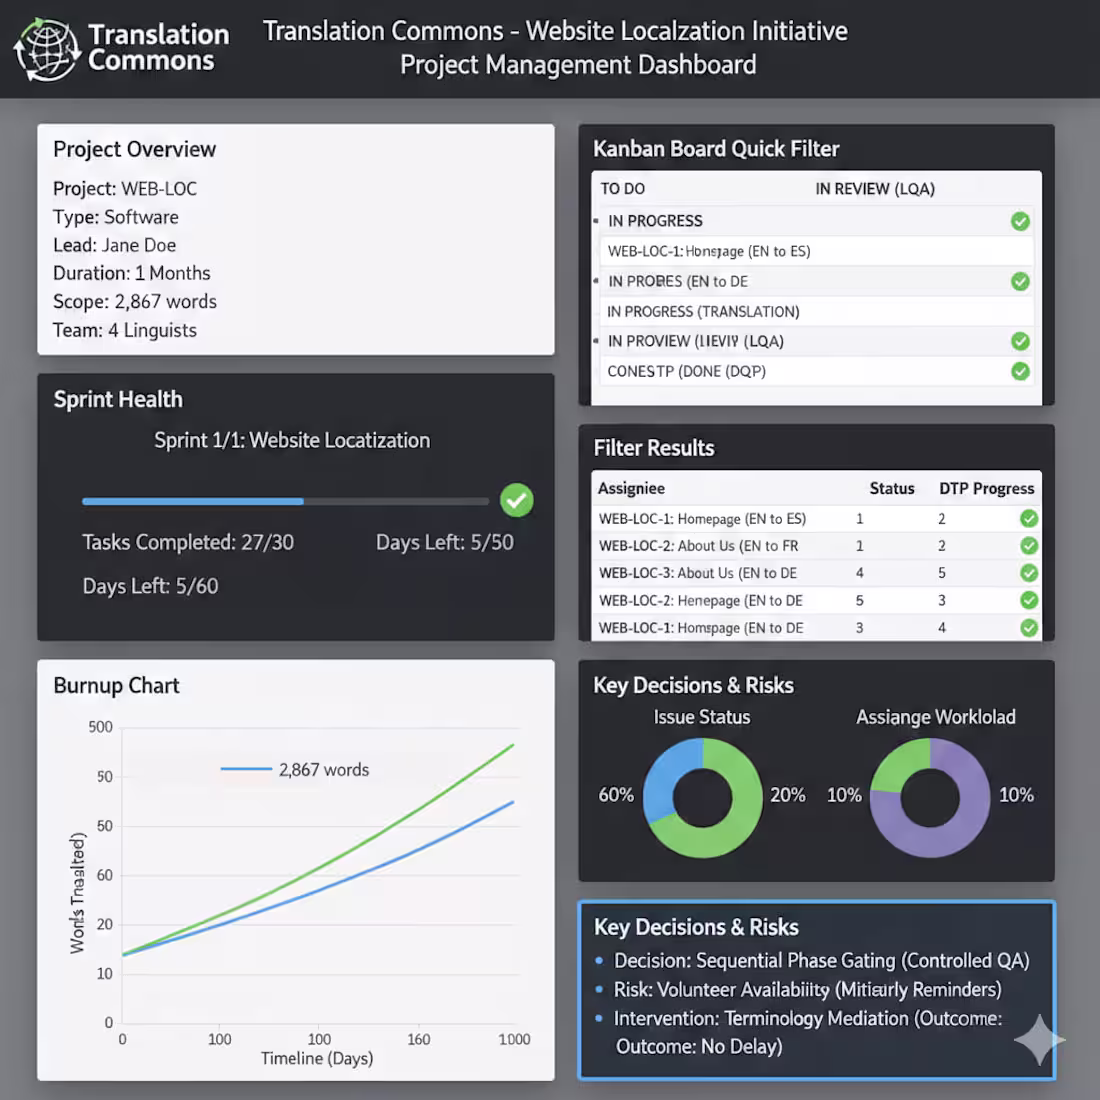Sort results by the Assignee column header

[x=631, y=488]
